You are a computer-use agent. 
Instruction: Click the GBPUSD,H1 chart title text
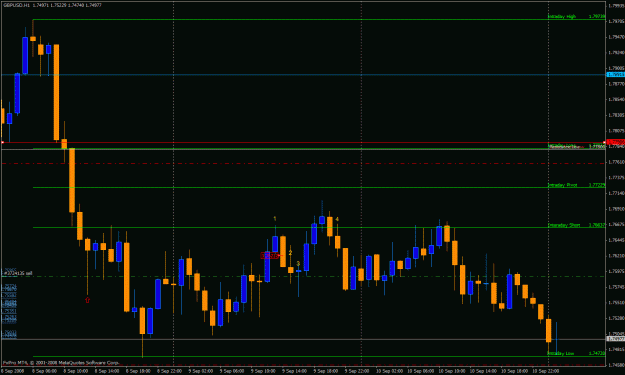coord(16,5)
